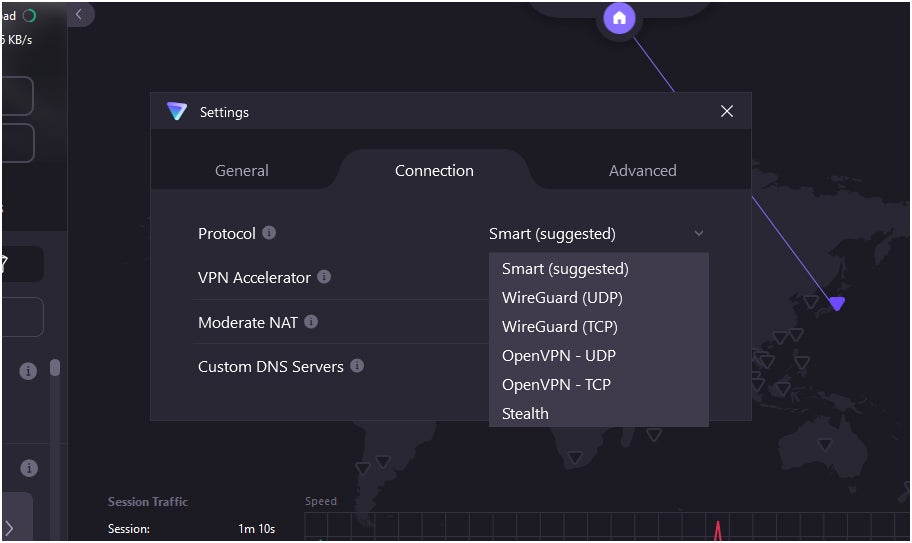The image size is (912, 543).
Task: Click the Speed graph label
Action: click(320, 501)
